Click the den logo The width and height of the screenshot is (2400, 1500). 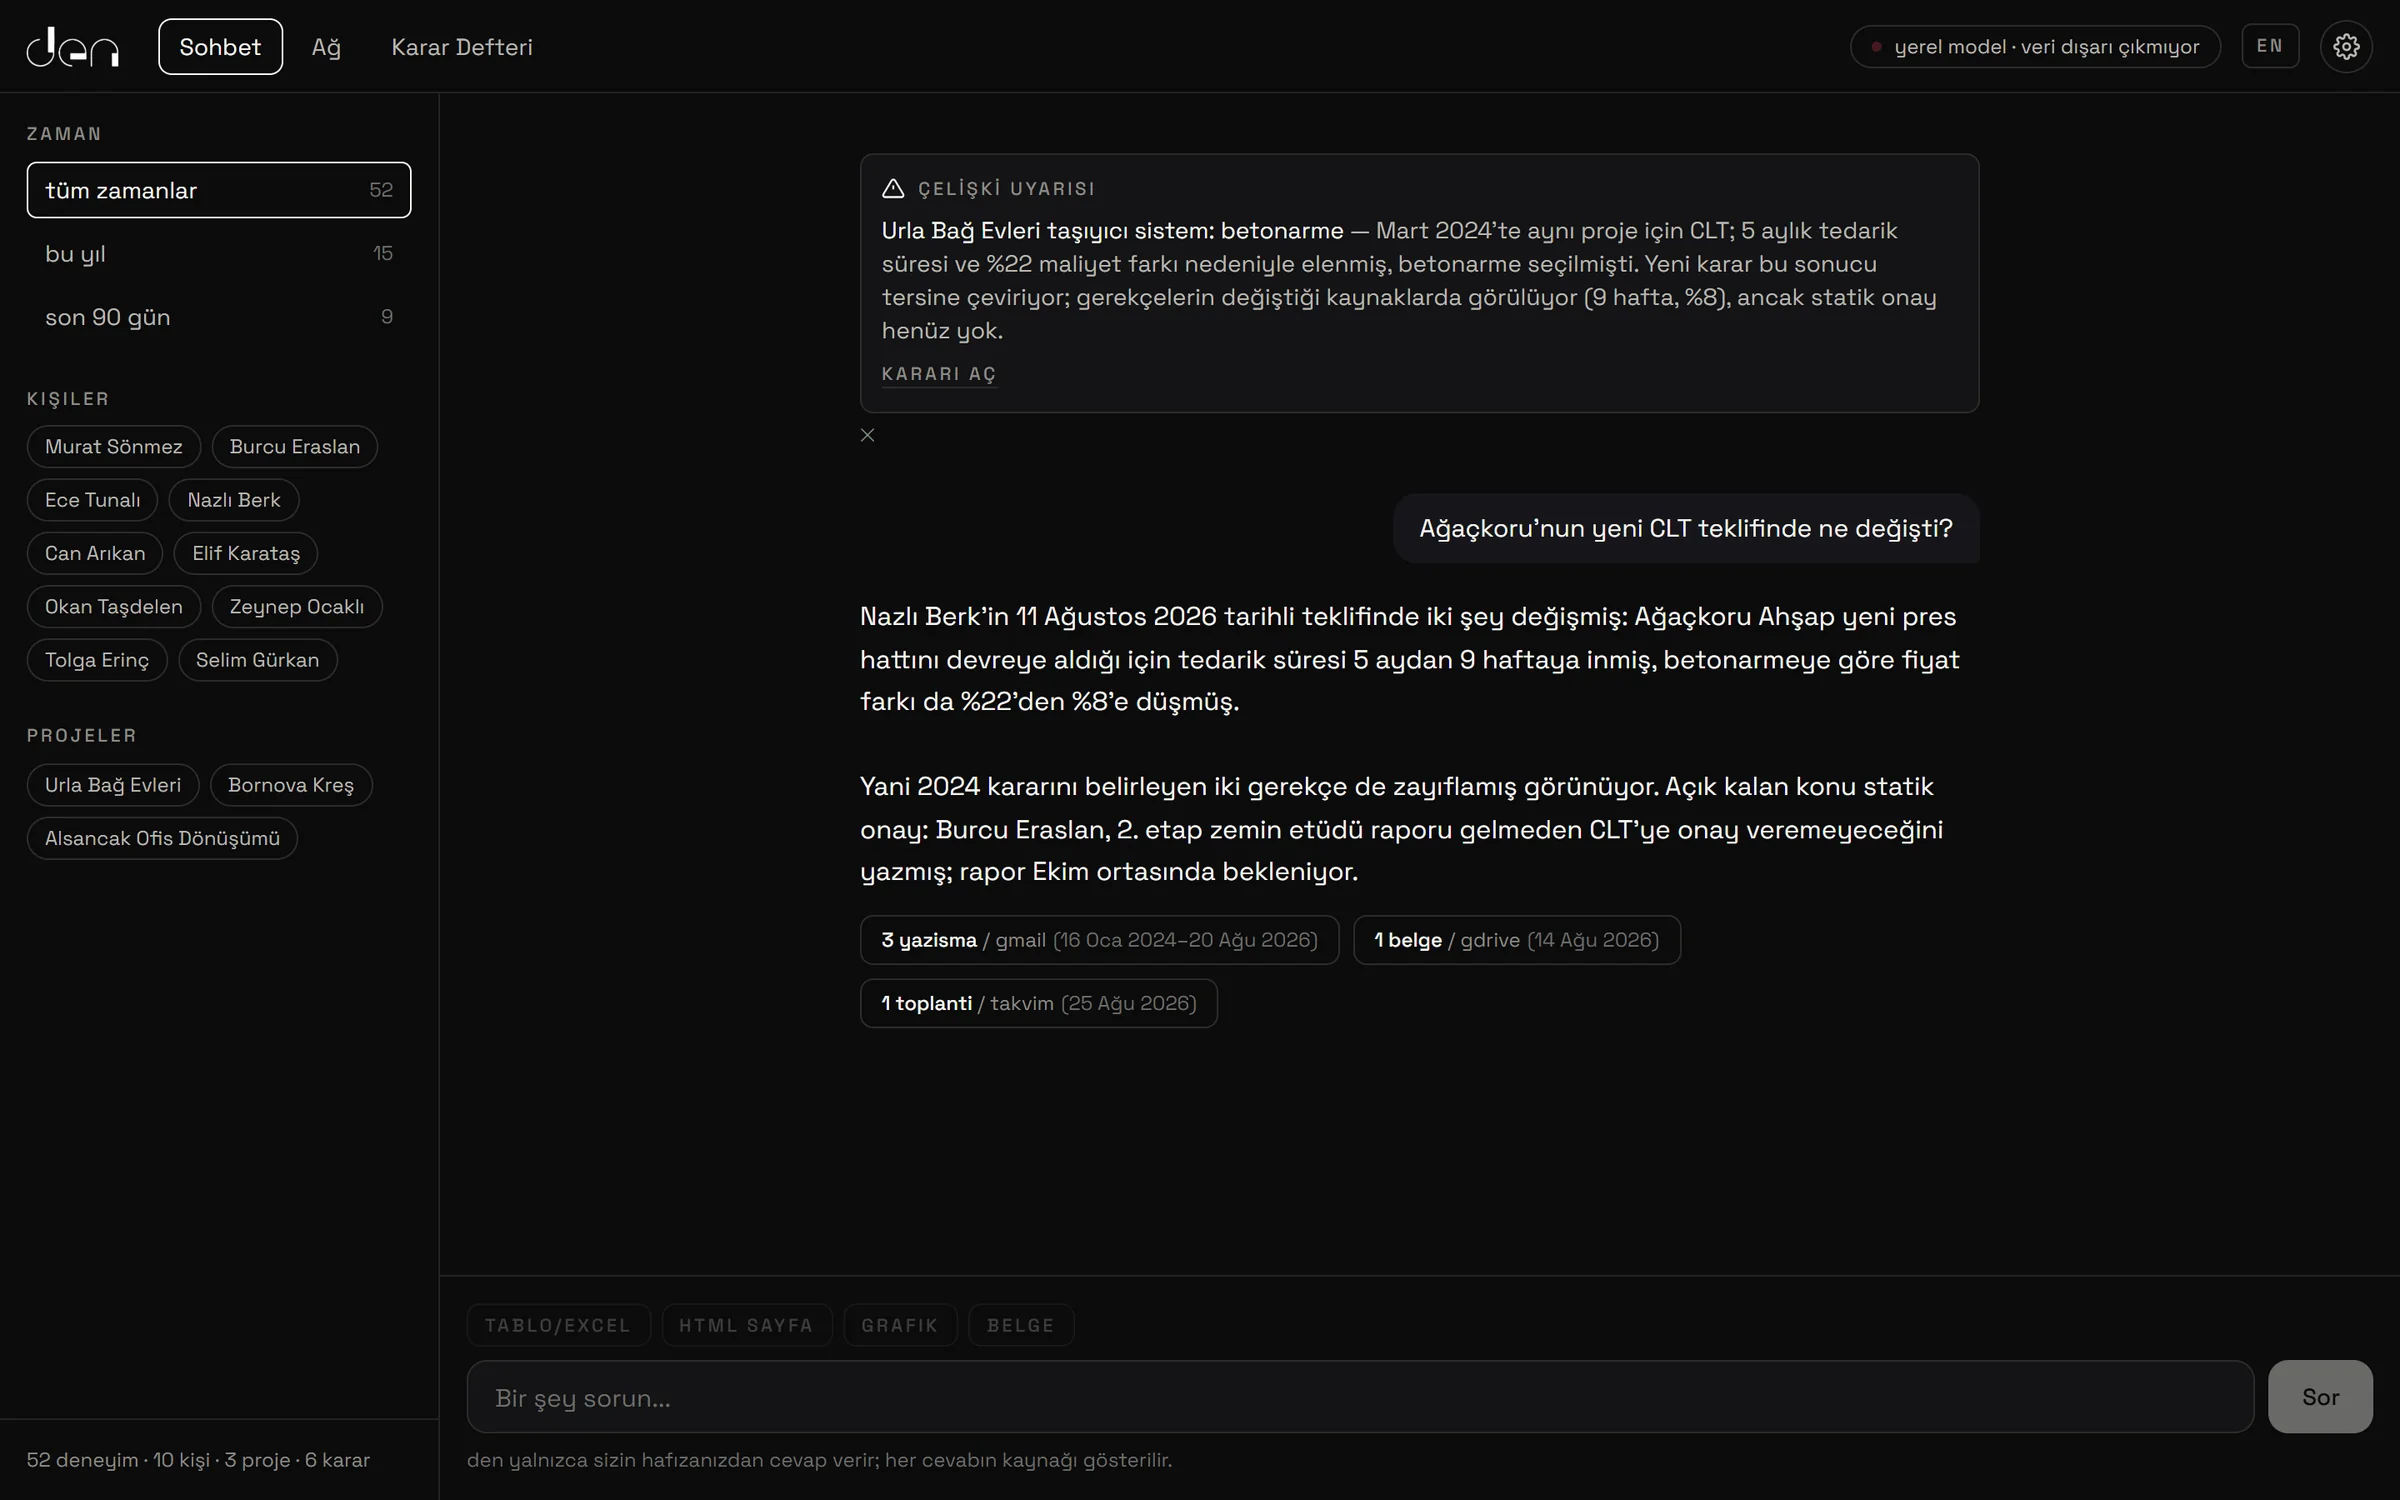point(73,47)
